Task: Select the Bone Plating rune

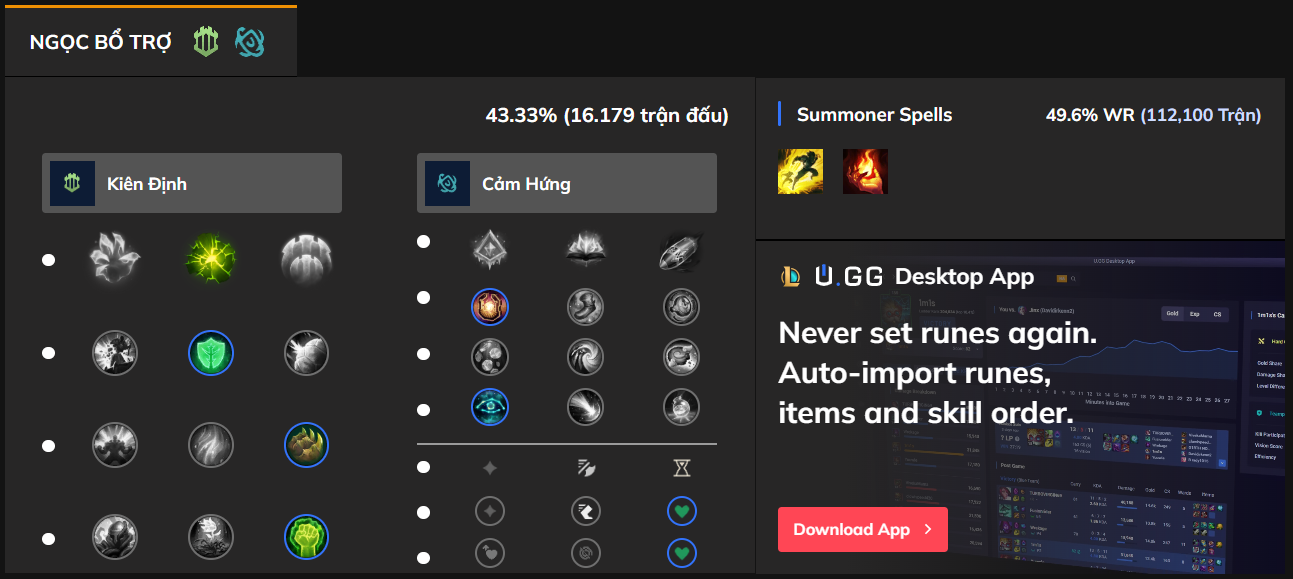Action: pos(306,445)
